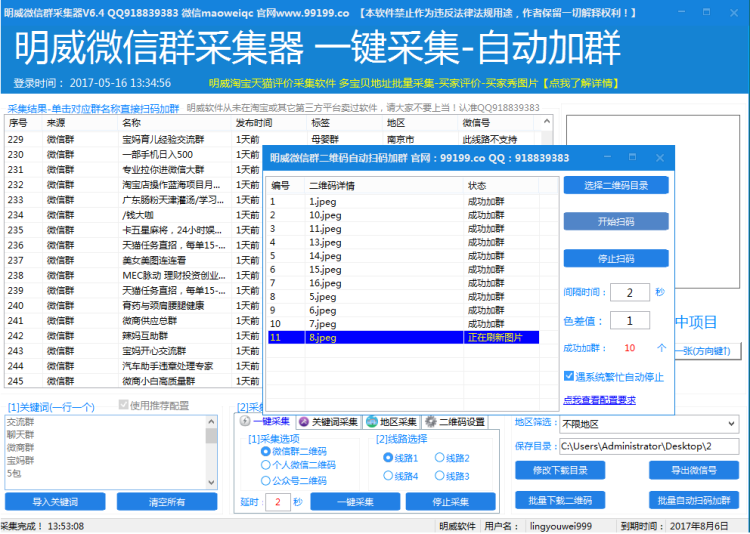
Task: Open the 点我查看配置要求 link
Action: click(x=599, y=400)
